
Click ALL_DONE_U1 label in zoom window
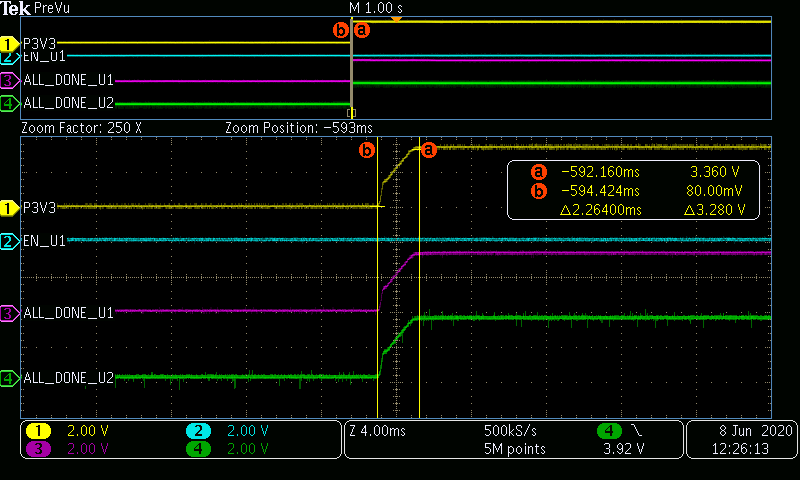[68, 313]
